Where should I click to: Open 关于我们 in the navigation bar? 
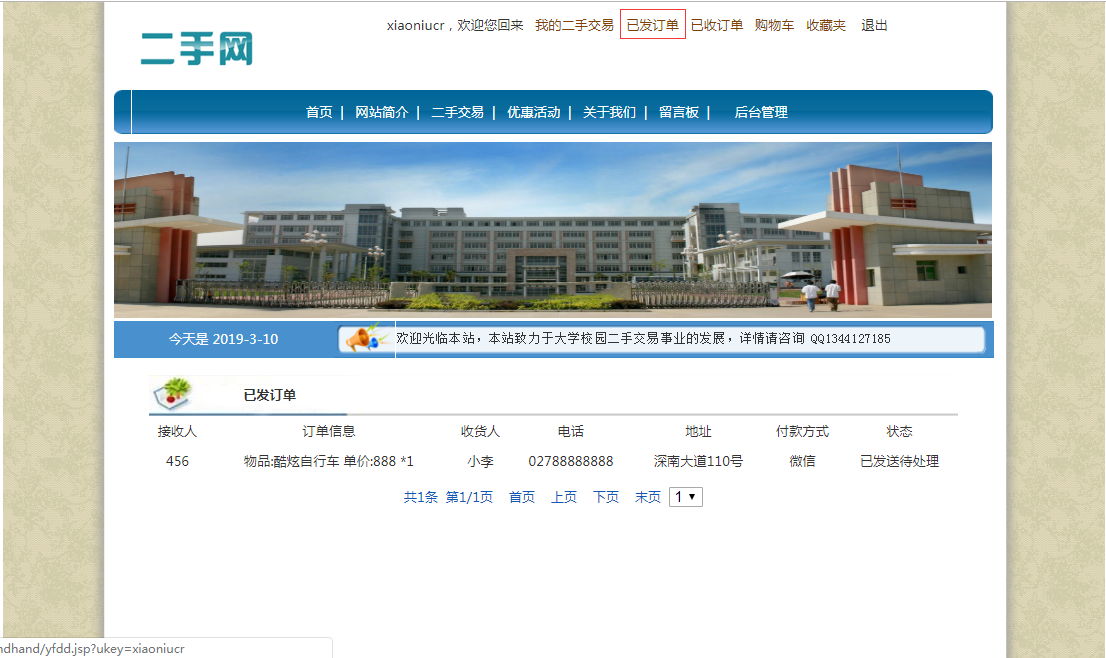point(609,112)
